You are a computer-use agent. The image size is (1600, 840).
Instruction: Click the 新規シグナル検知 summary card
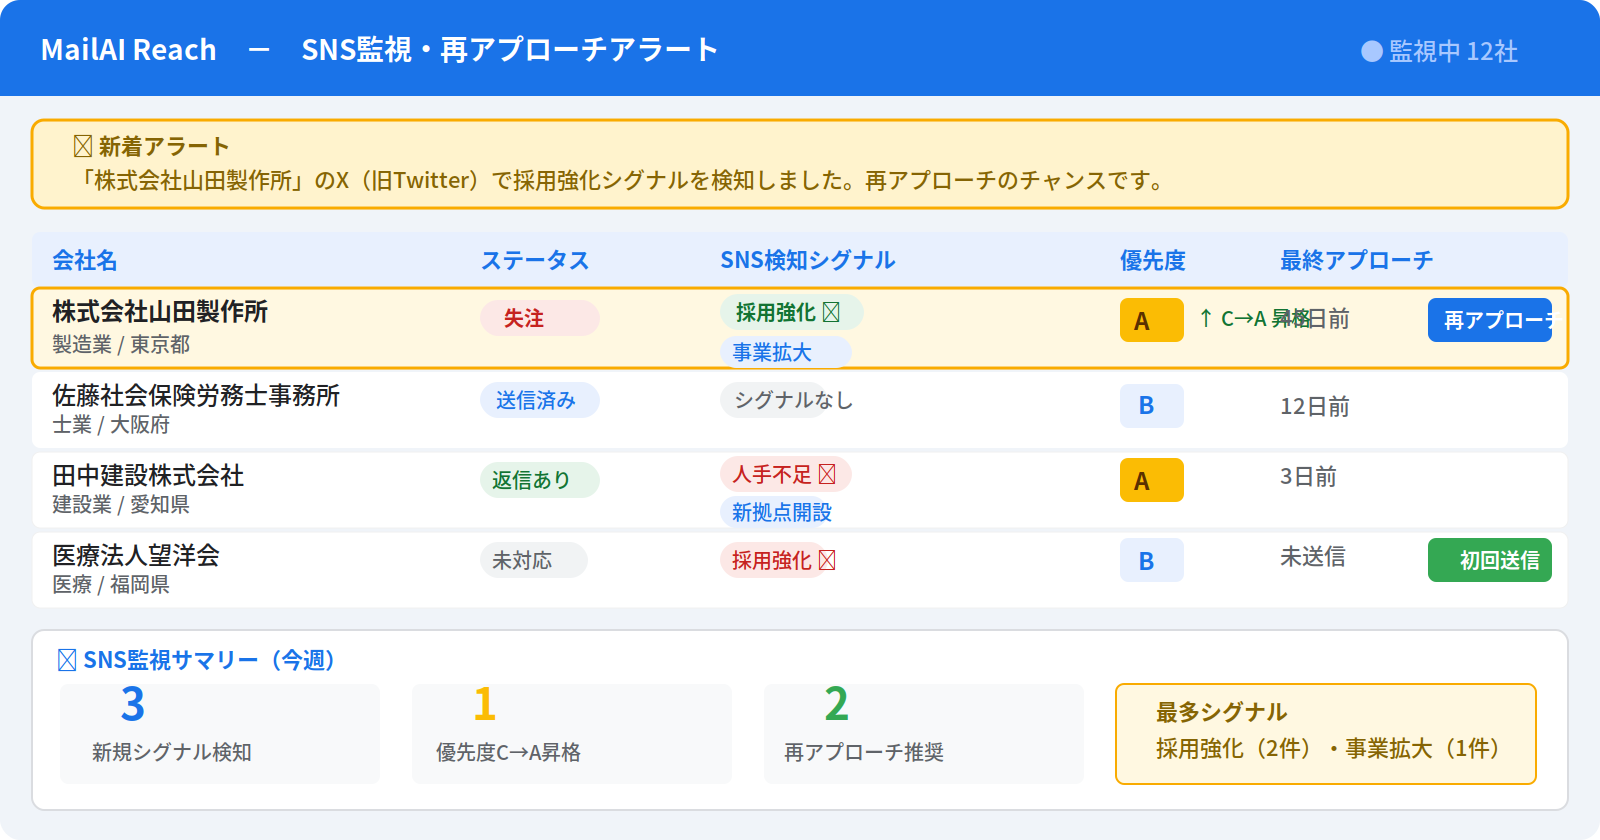click(x=220, y=734)
